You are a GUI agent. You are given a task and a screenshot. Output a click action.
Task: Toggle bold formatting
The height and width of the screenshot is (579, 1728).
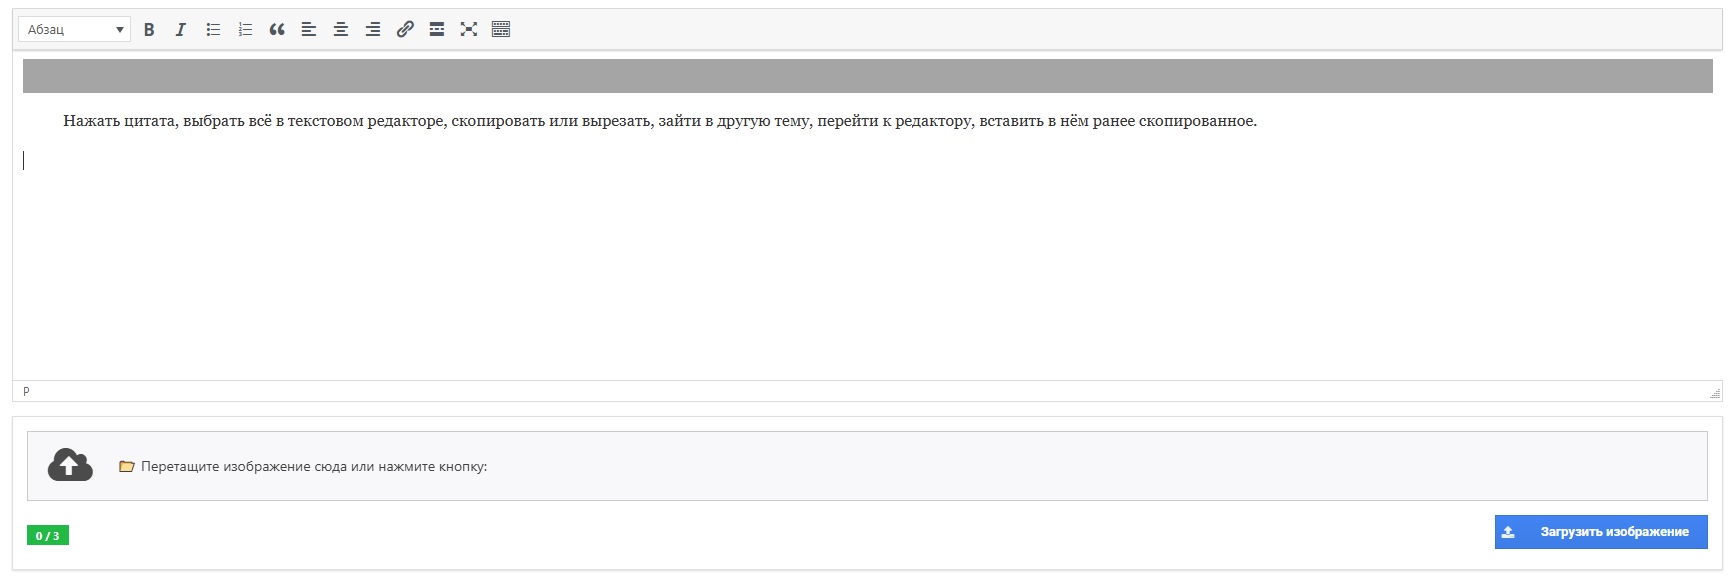(149, 30)
